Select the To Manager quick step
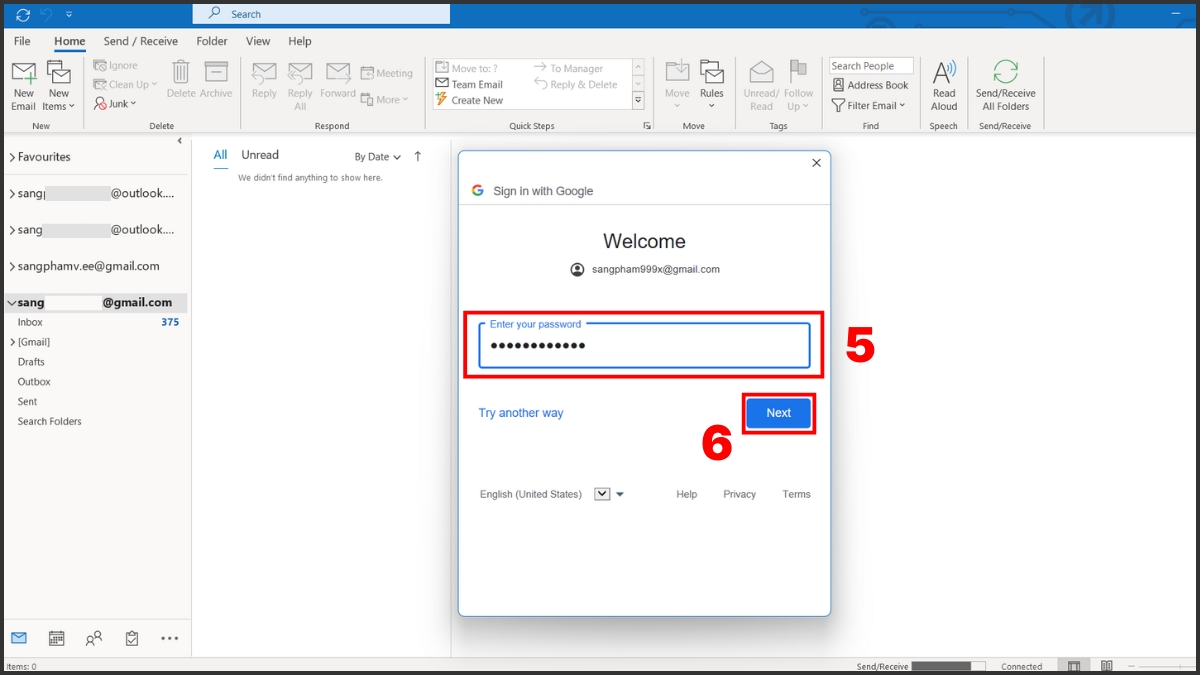 click(x=568, y=68)
